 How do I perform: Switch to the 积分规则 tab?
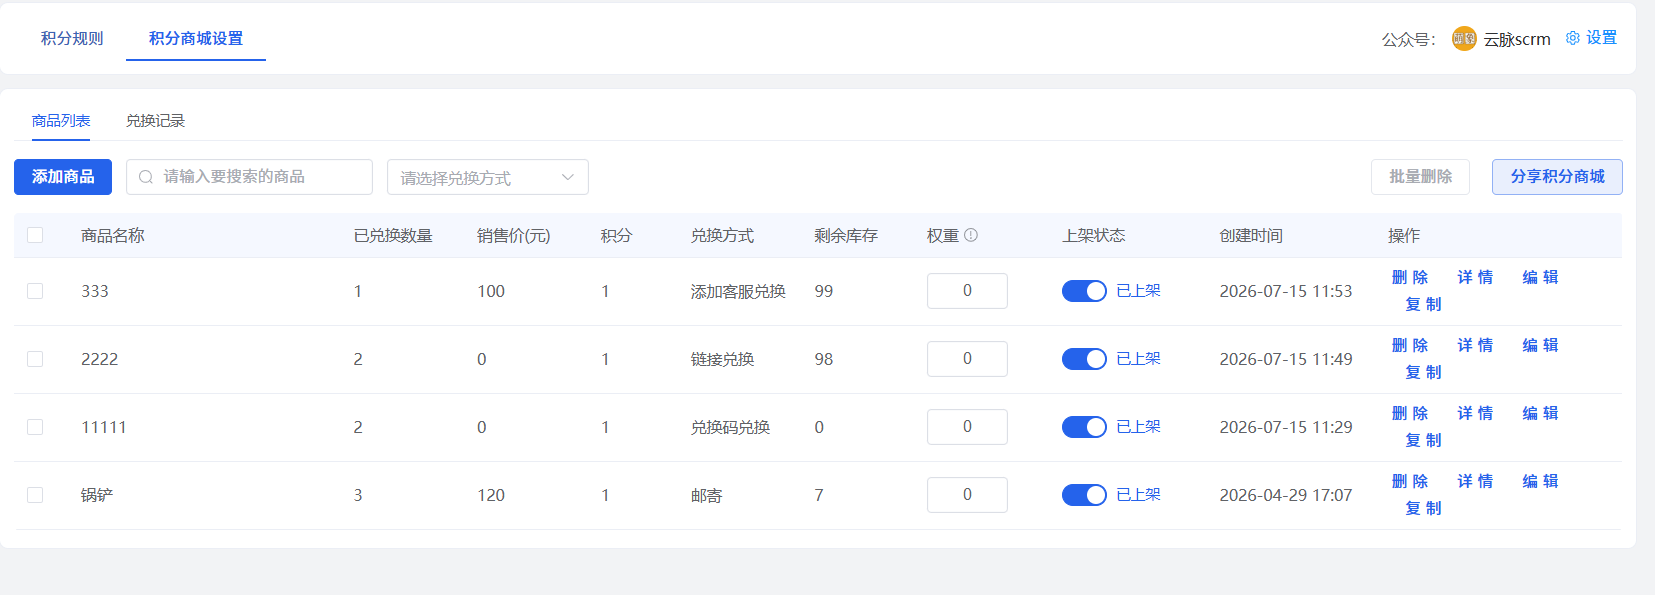pos(72,38)
